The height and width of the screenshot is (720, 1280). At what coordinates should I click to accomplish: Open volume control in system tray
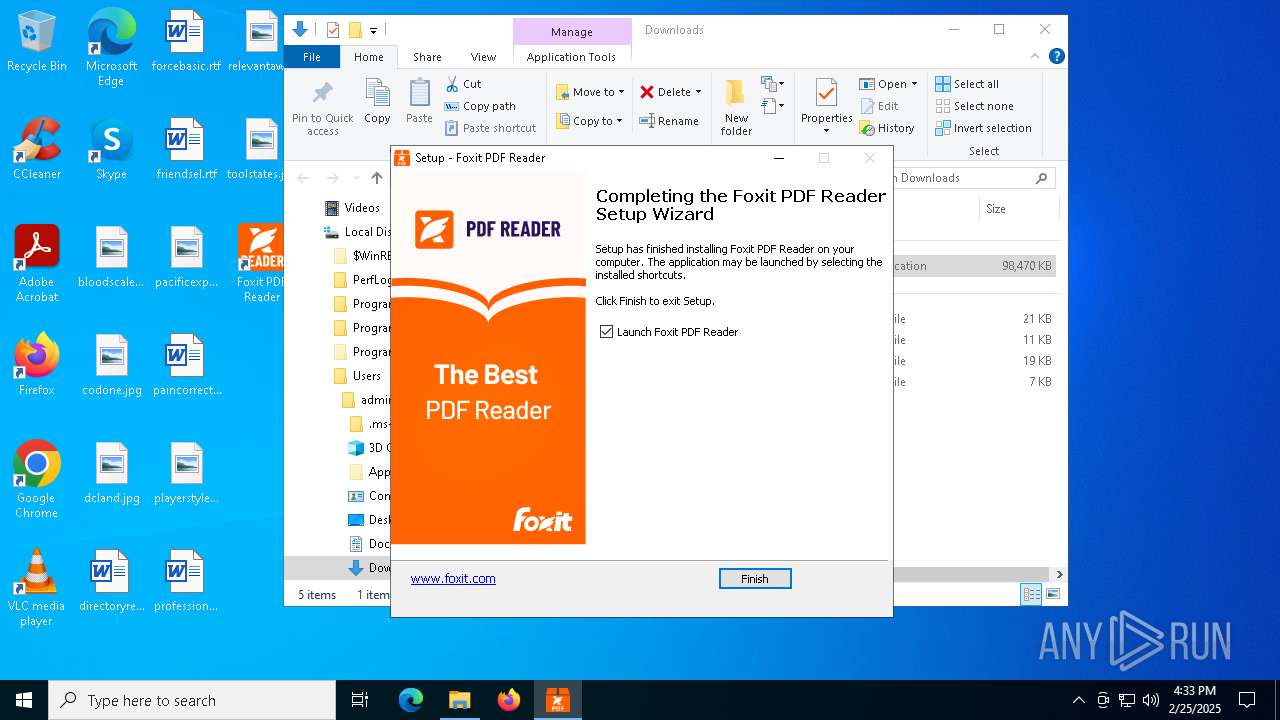coord(1151,700)
